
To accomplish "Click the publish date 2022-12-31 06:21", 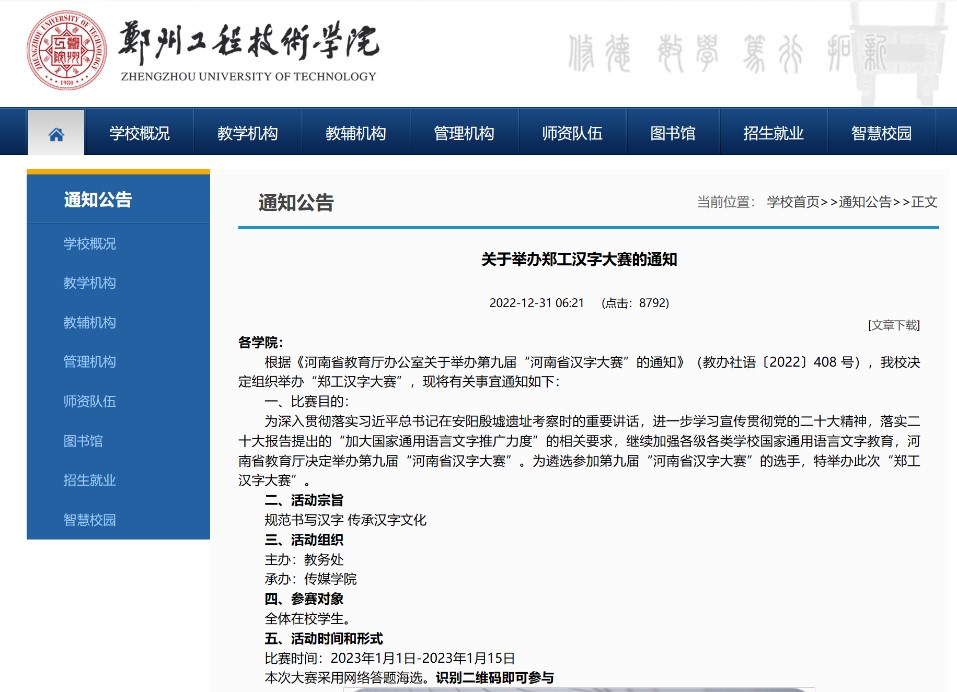I will [536, 303].
